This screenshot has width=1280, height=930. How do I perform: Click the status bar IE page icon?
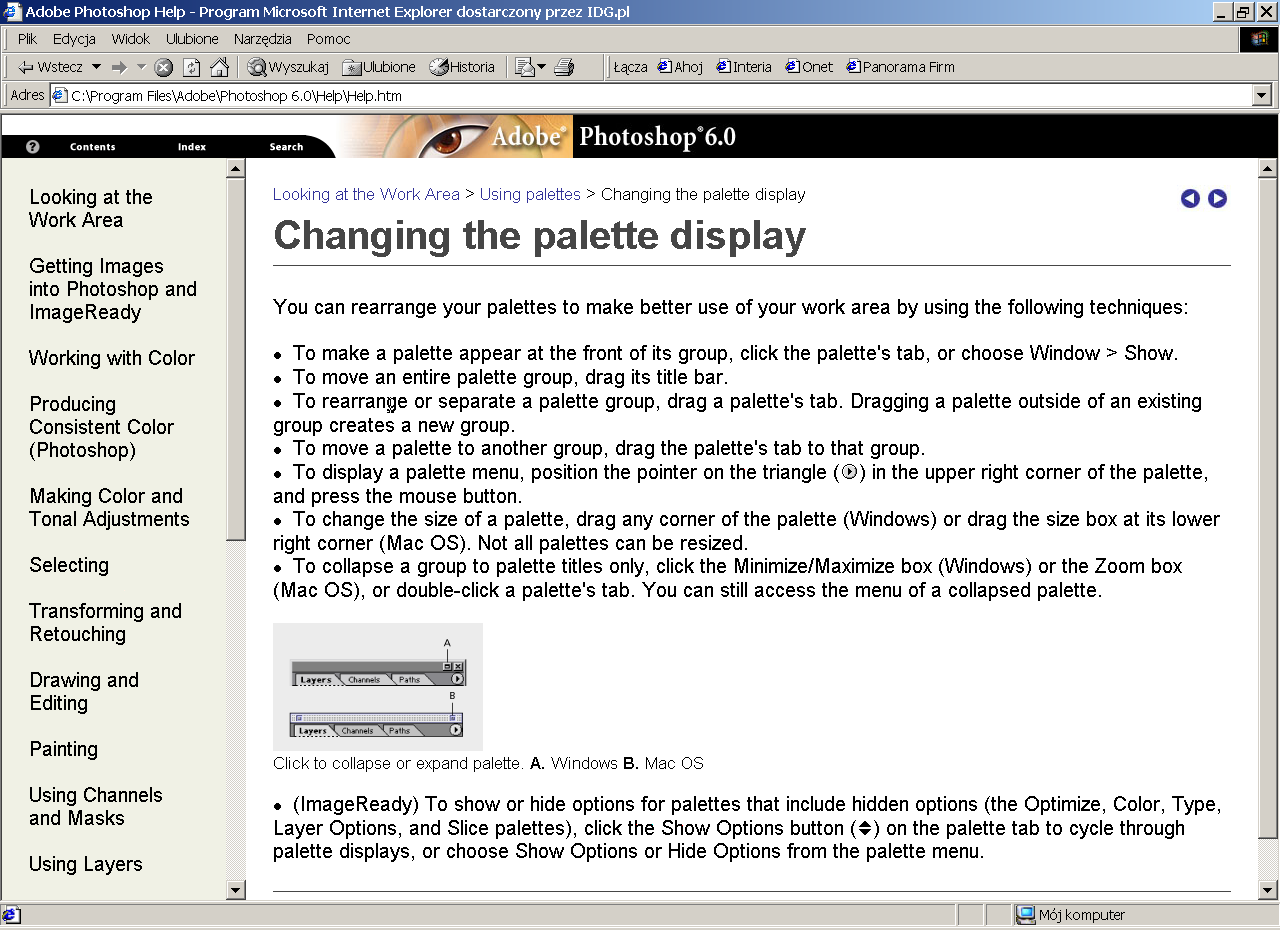point(10,915)
